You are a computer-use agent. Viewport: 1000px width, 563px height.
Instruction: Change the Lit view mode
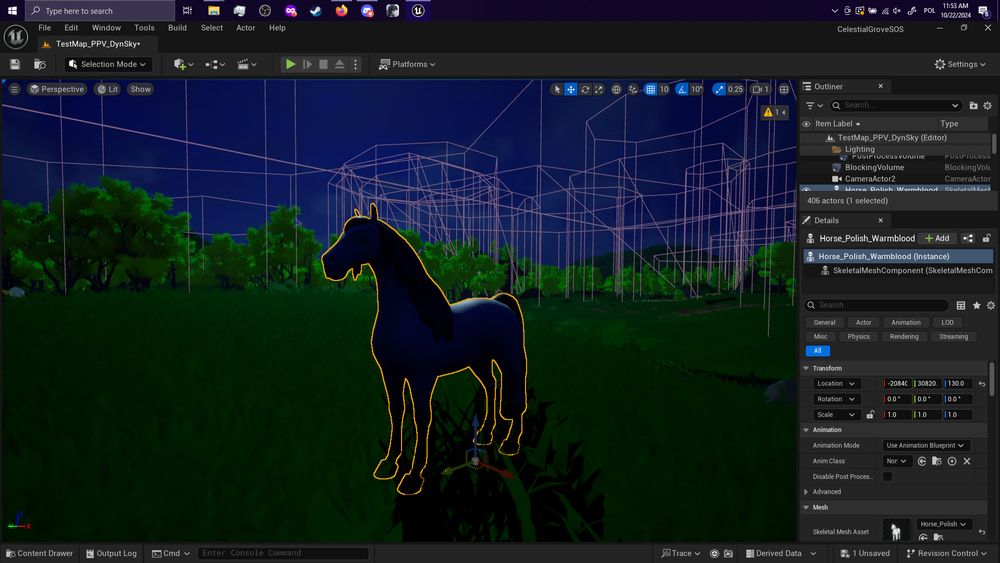pyautogui.click(x=107, y=89)
